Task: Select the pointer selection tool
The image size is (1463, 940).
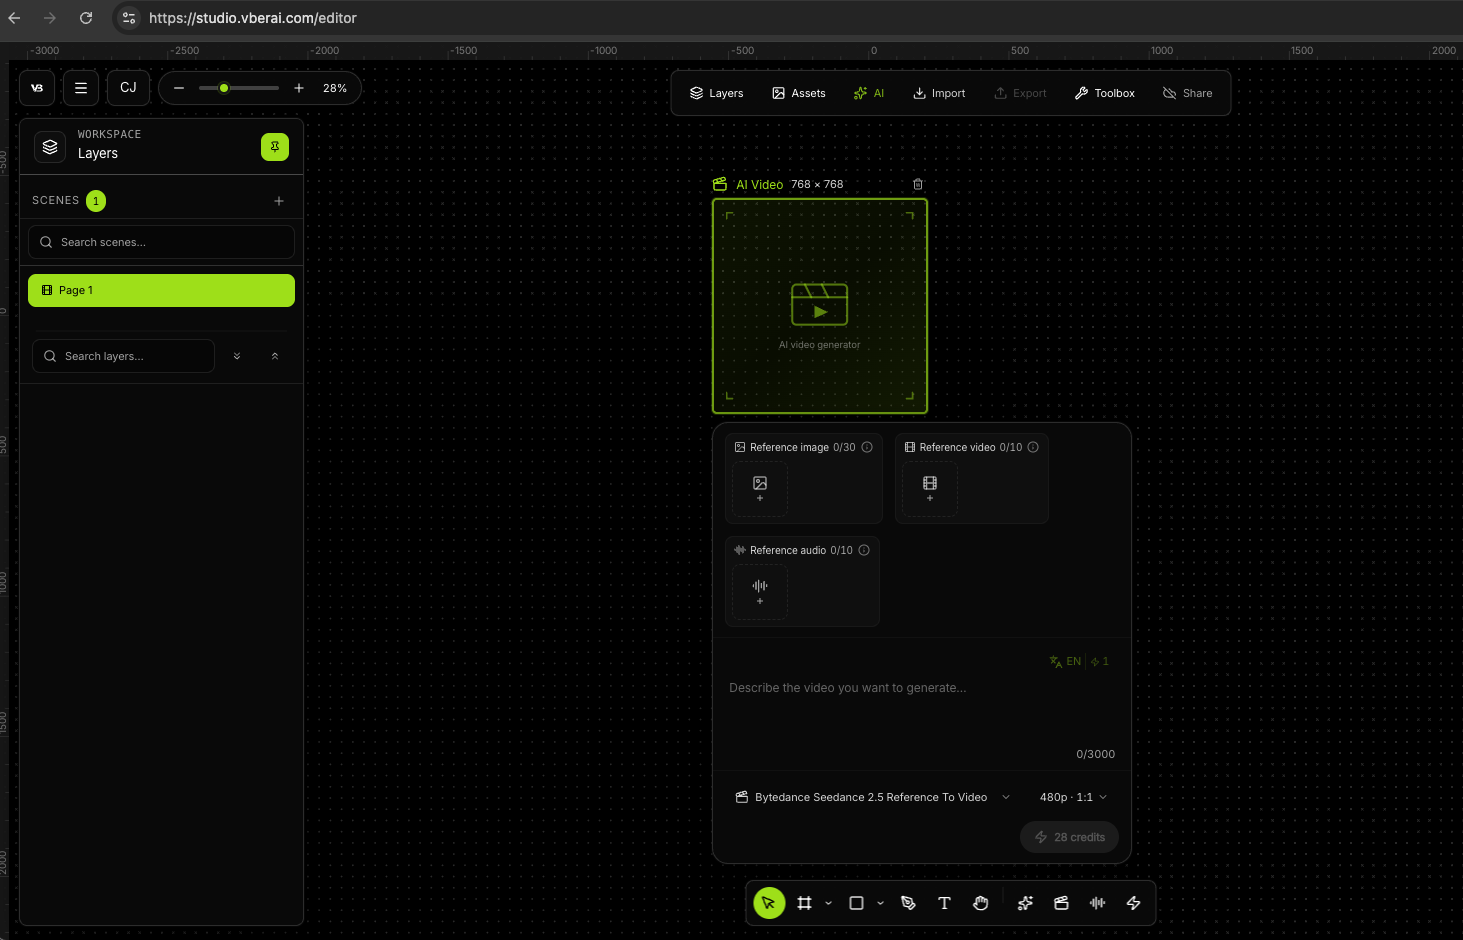Action: coord(769,903)
